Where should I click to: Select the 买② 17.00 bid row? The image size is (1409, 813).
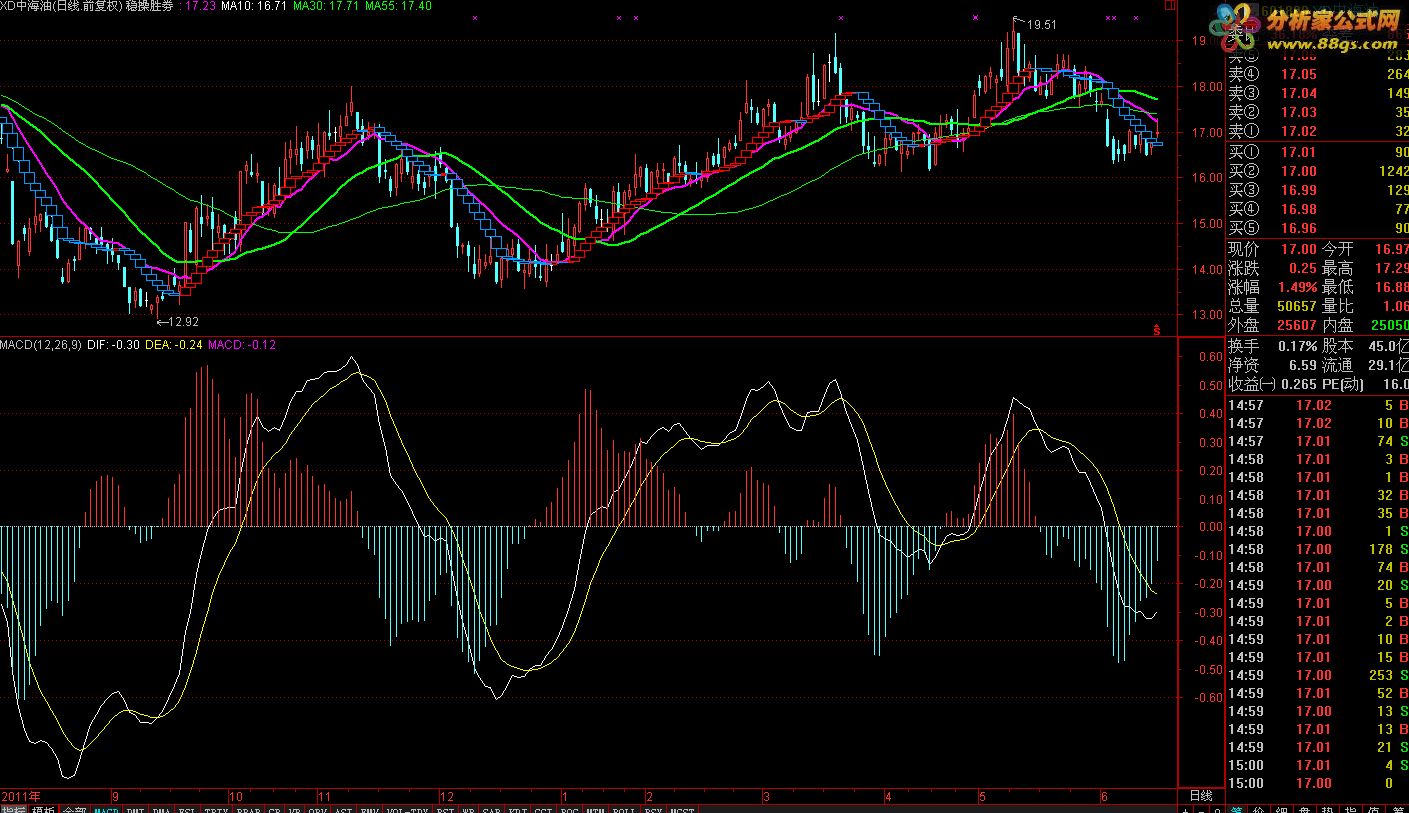pyautogui.click(x=1318, y=171)
